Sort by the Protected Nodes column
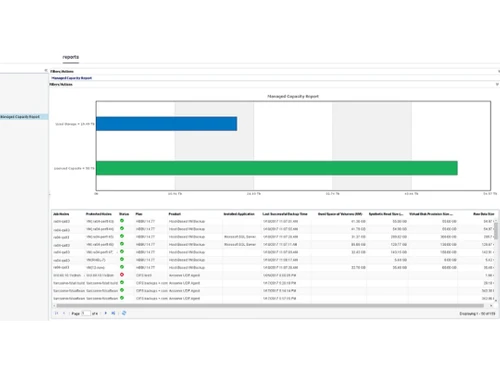The width and height of the screenshot is (500, 375). [99, 214]
